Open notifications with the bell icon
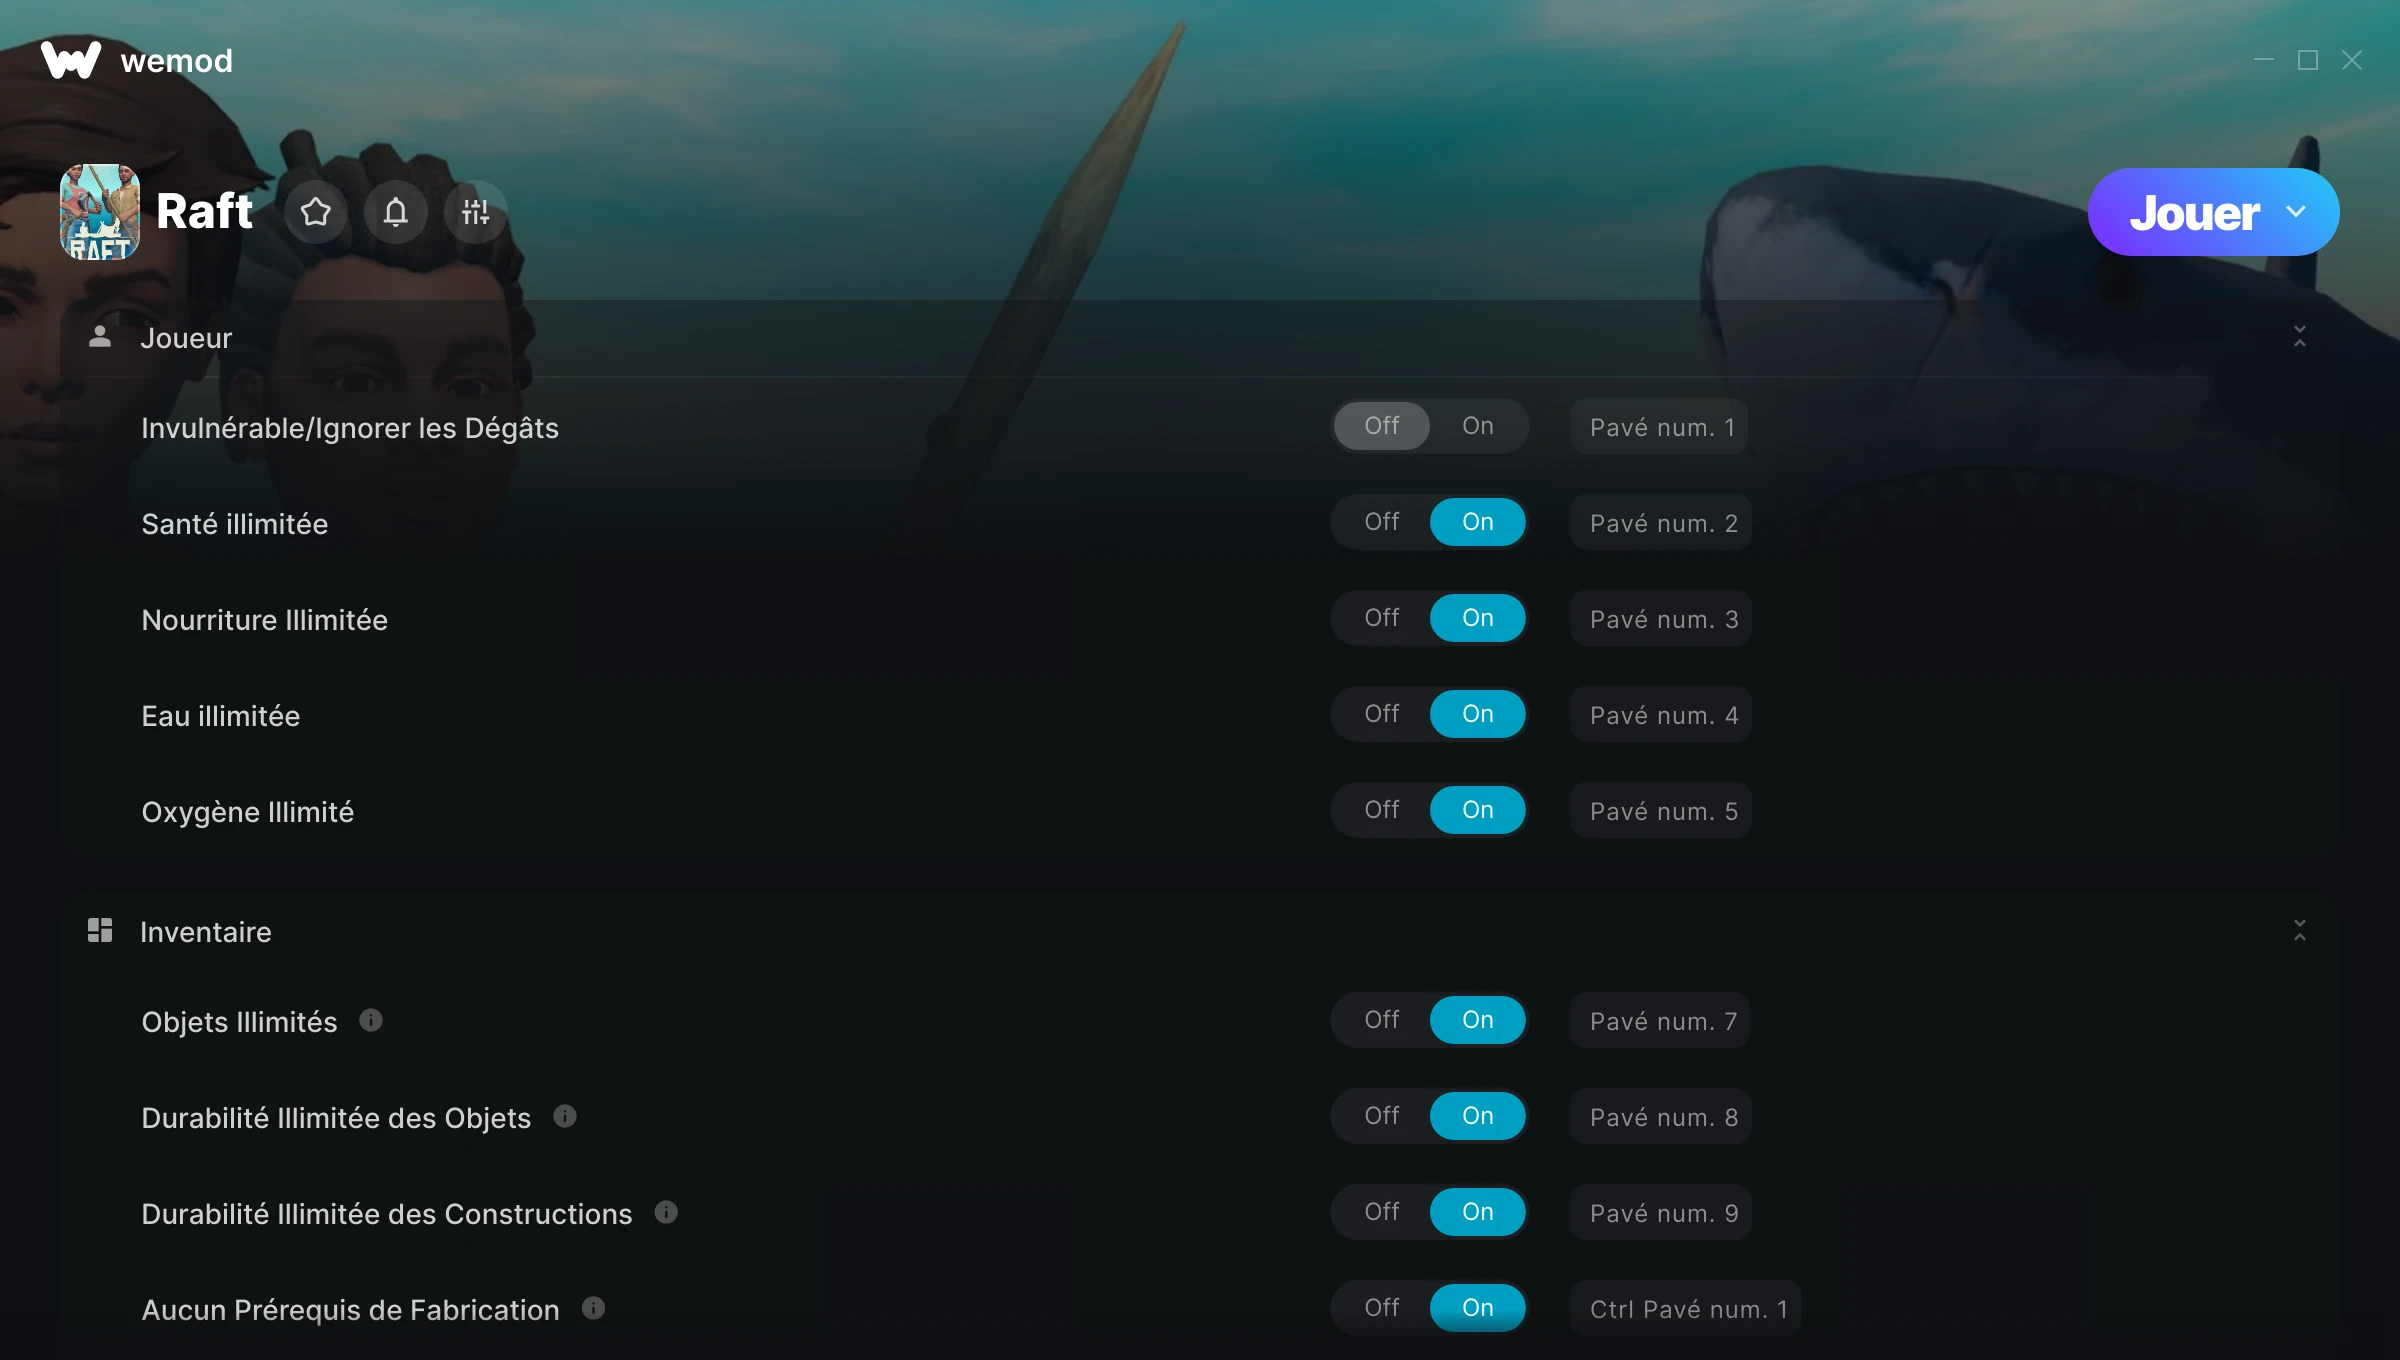The height and width of the screenshot is (1360, 2400). click(396, 212)
